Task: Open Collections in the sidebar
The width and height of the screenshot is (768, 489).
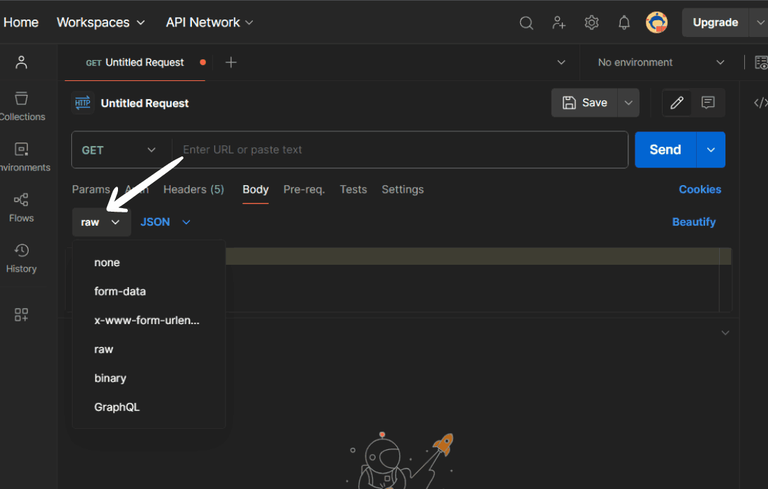Action: pyautogui.click(x=22, y=106)
